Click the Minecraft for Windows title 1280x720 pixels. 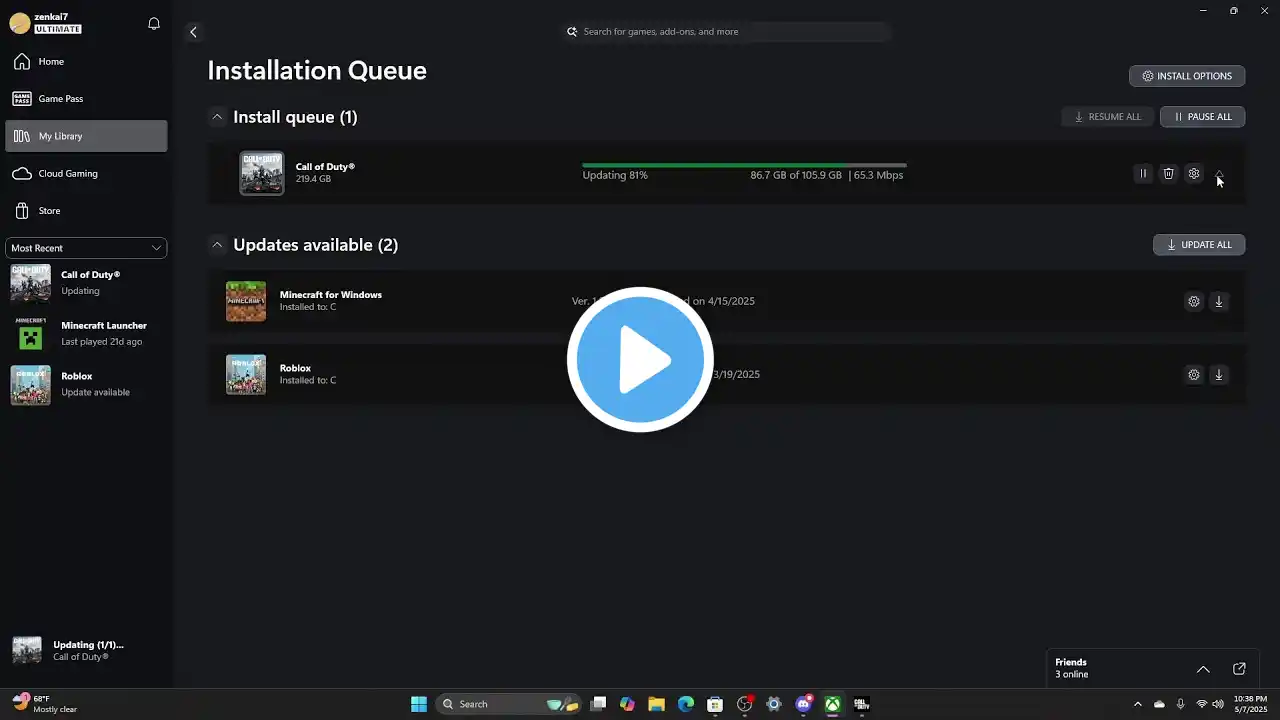coord(331,295)
